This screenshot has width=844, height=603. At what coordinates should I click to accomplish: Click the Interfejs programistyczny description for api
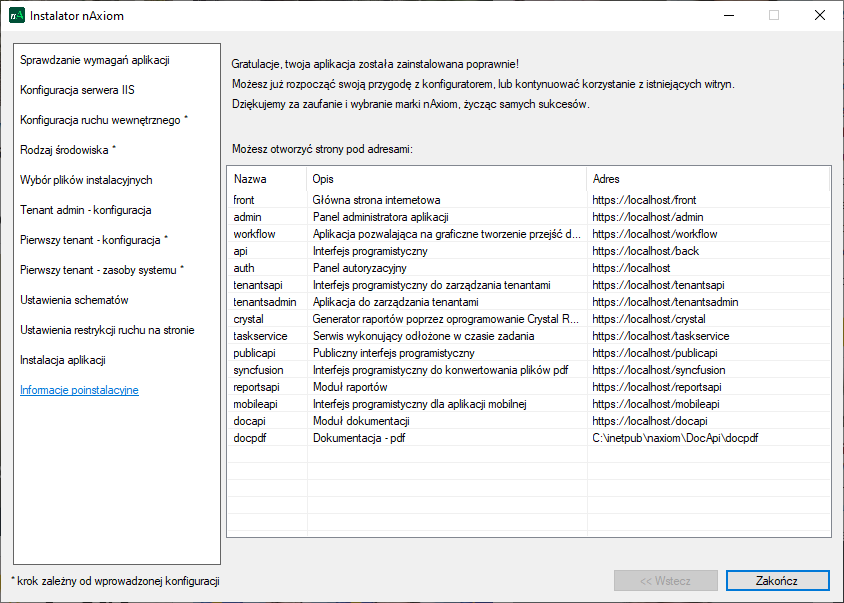click(x=370, y=251)
